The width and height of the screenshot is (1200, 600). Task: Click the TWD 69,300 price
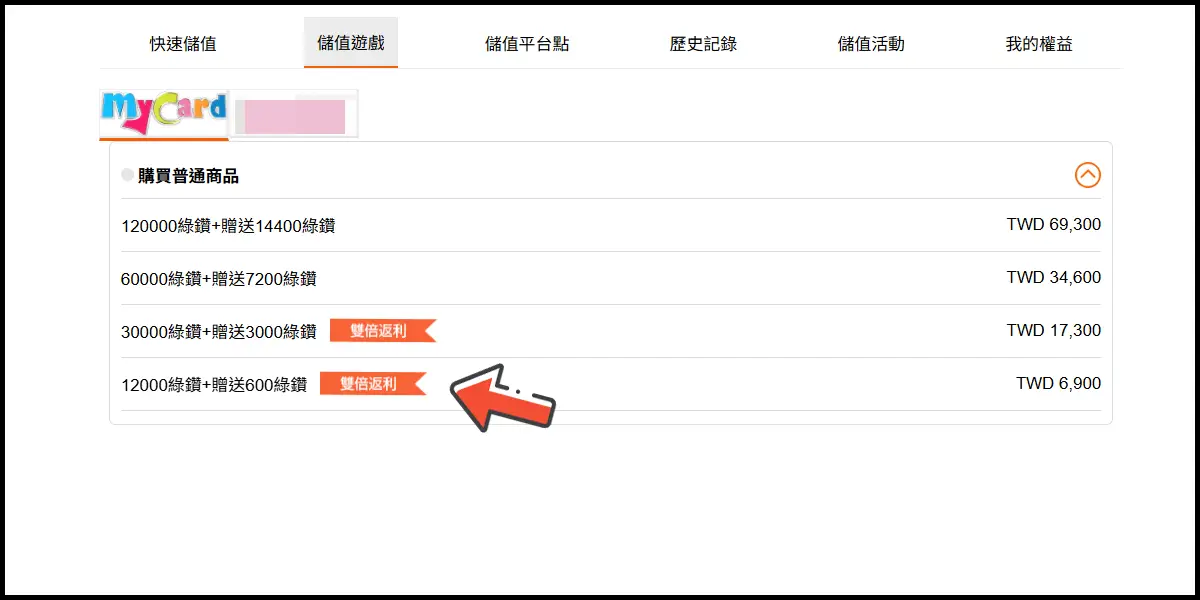pos(1054,225)
